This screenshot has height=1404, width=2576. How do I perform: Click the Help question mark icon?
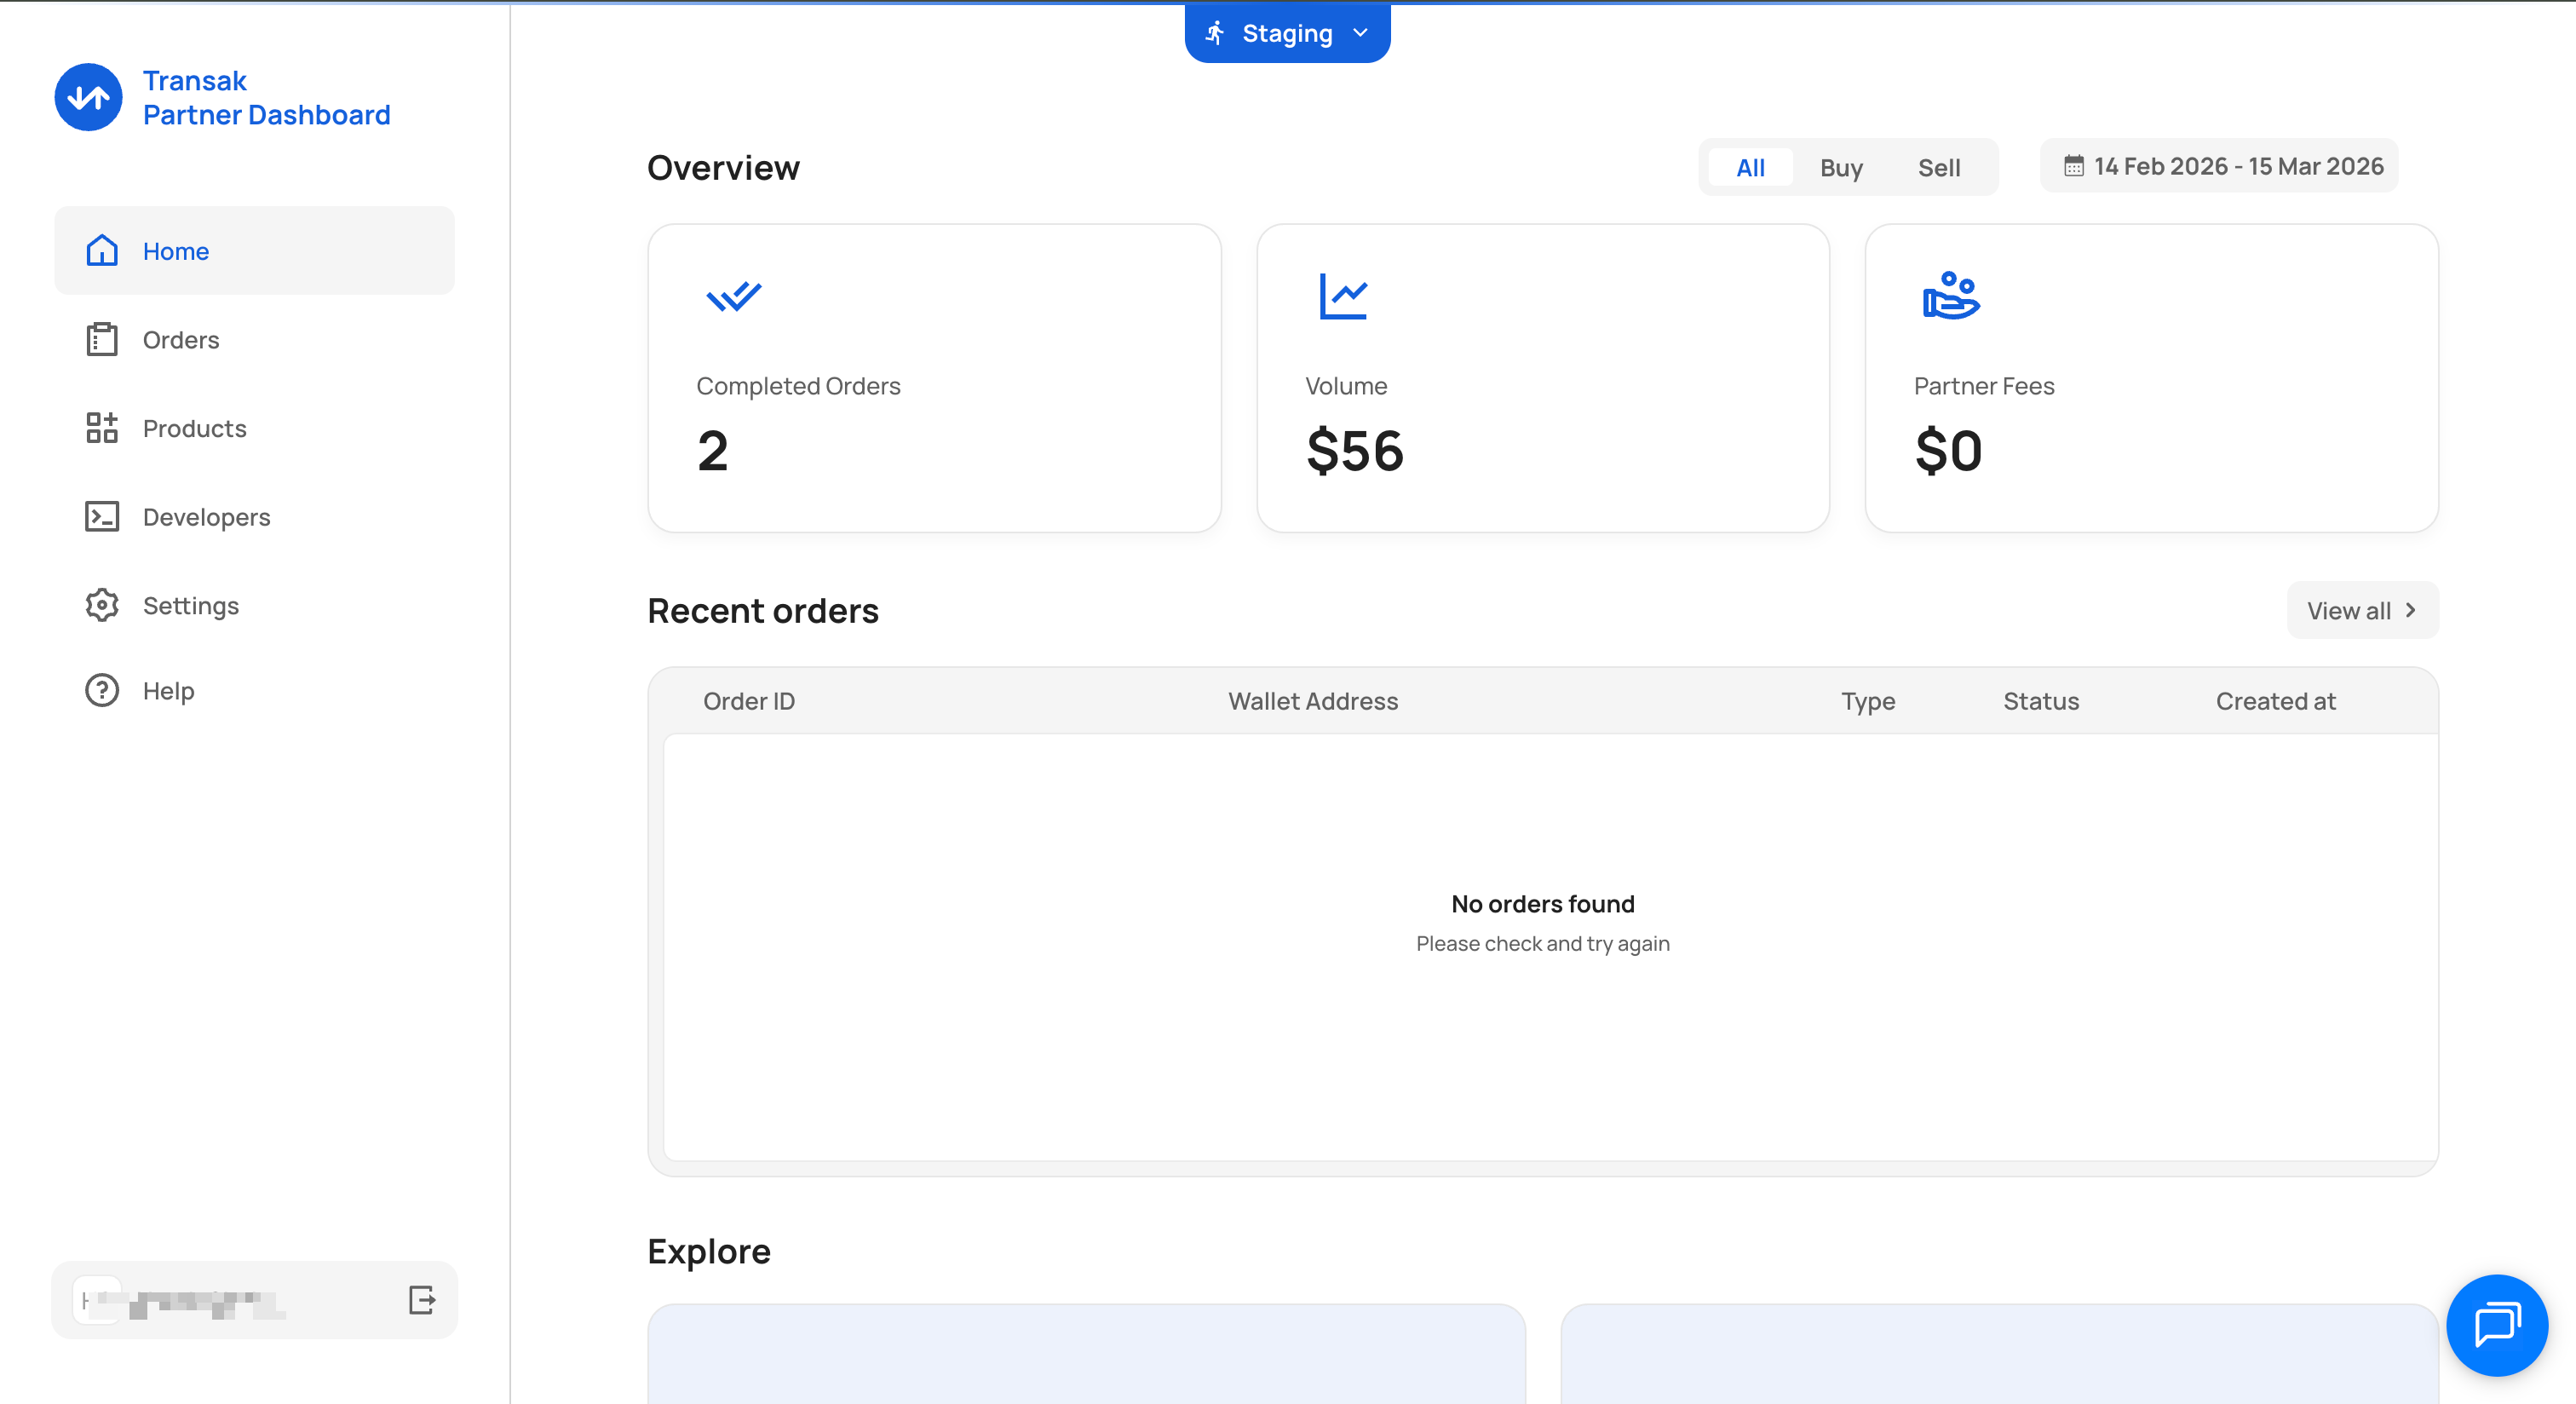(102, 691)
